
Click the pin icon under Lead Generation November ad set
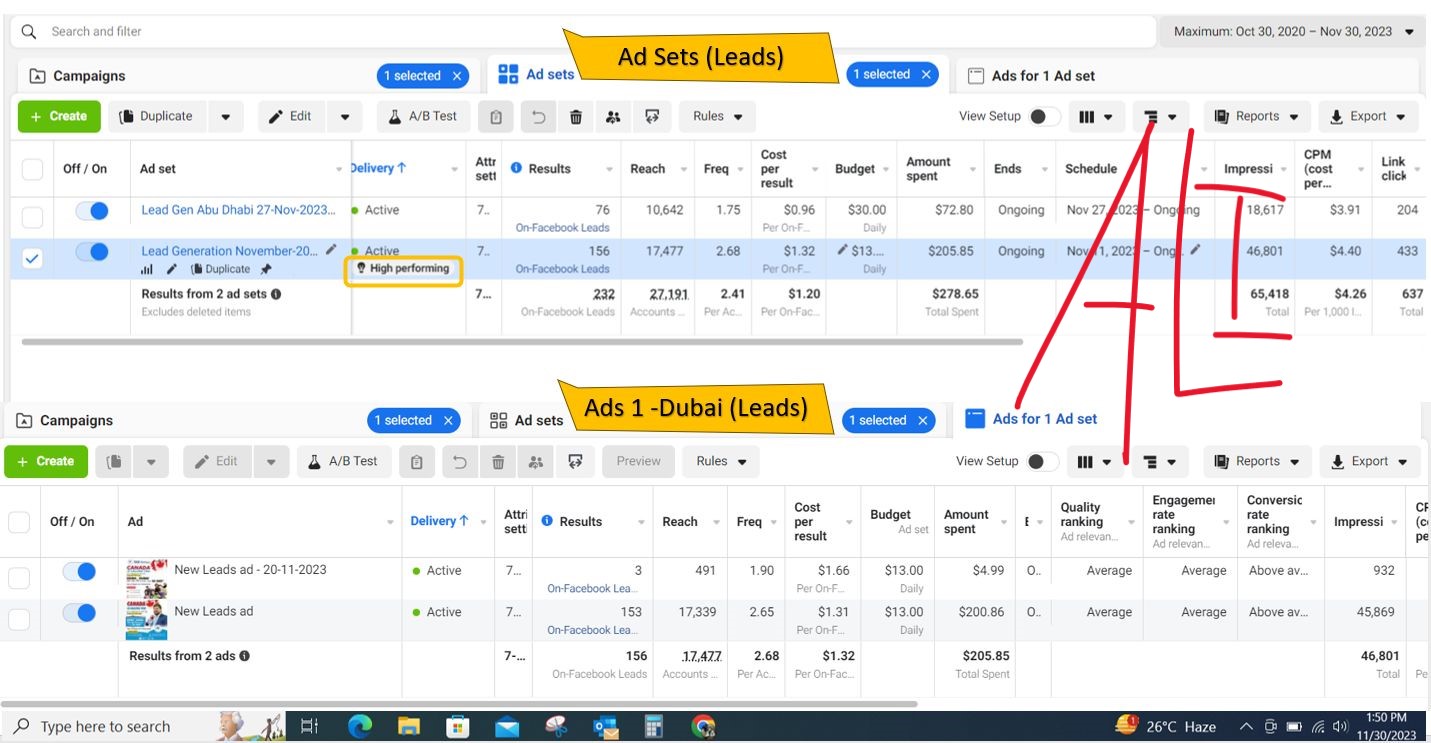(x=266, y=269)
